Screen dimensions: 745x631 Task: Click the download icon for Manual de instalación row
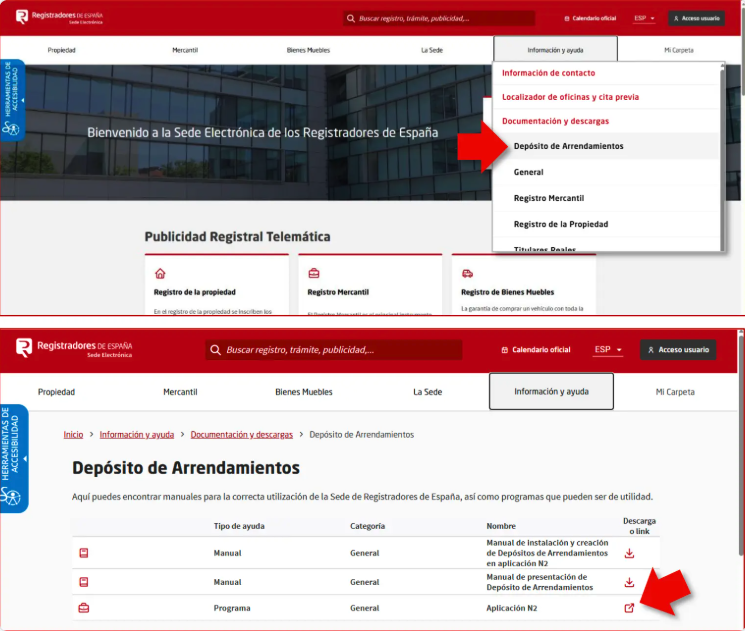pyautogui.click(x=630, y=553)
